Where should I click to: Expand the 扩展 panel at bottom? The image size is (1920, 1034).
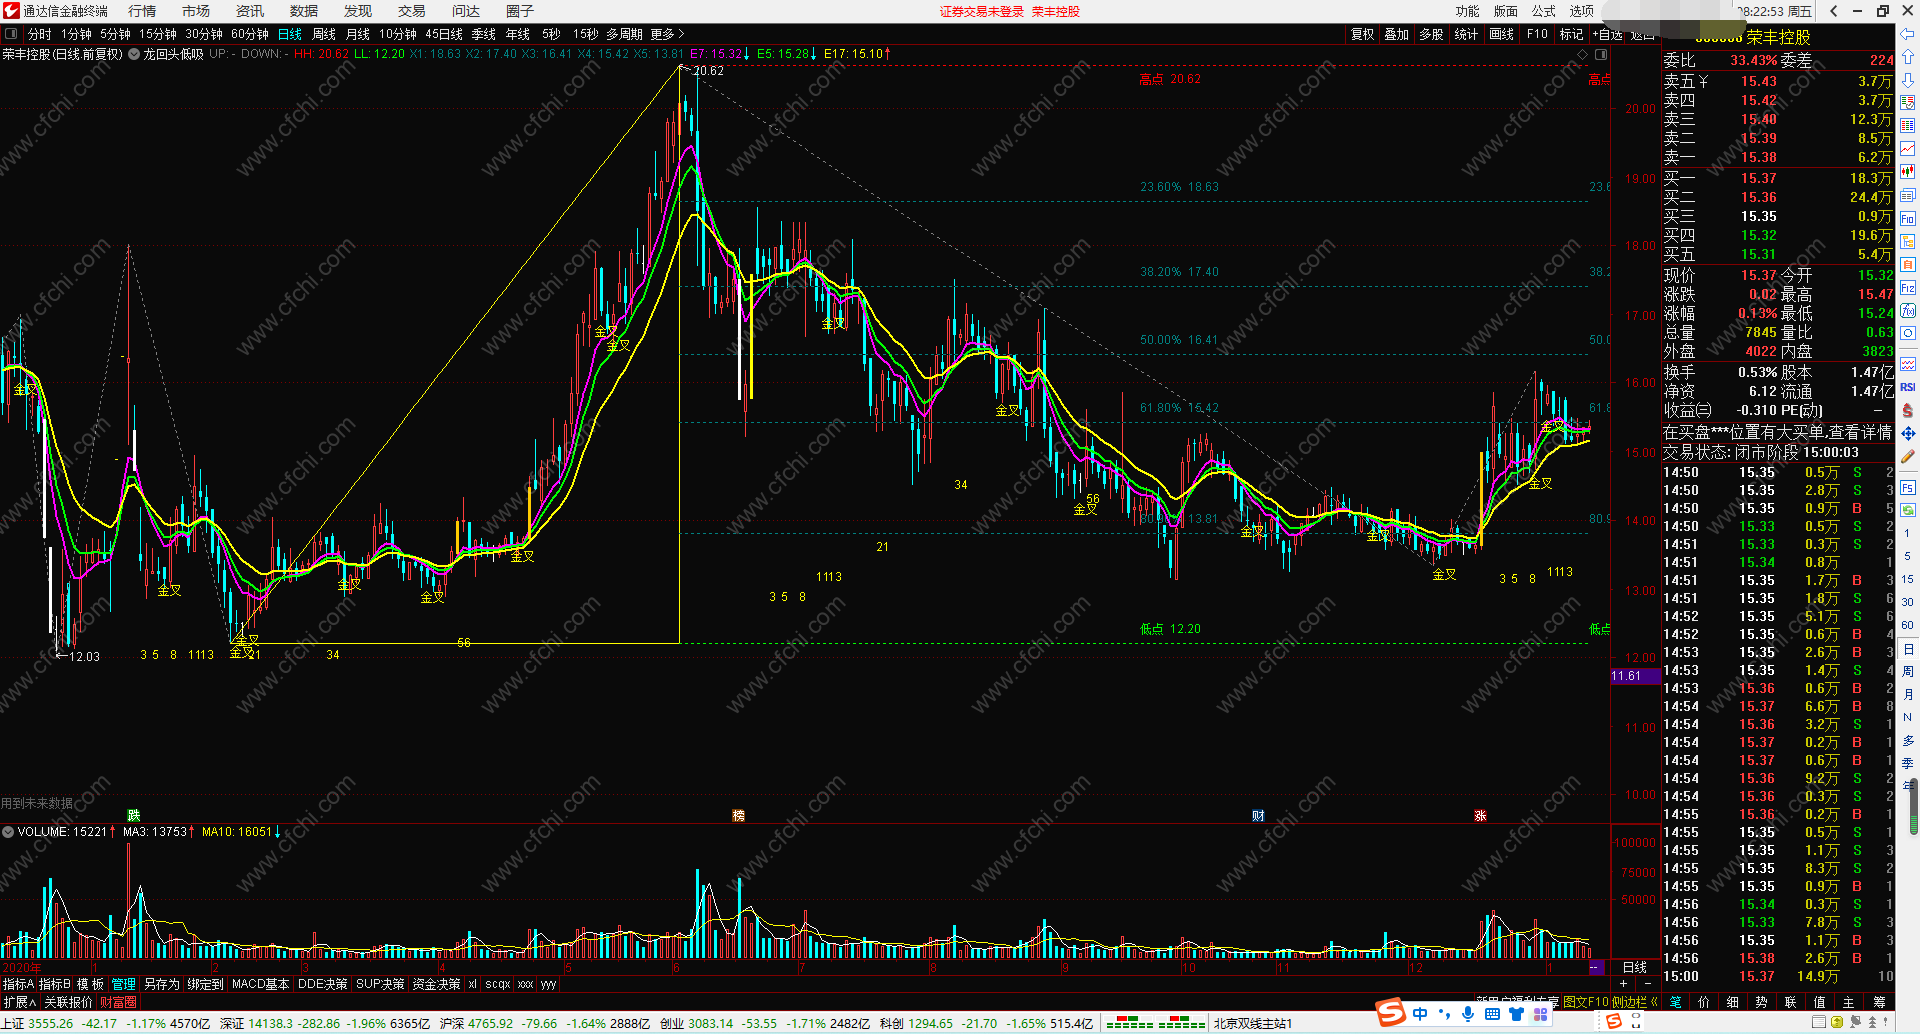[19, 1002]
